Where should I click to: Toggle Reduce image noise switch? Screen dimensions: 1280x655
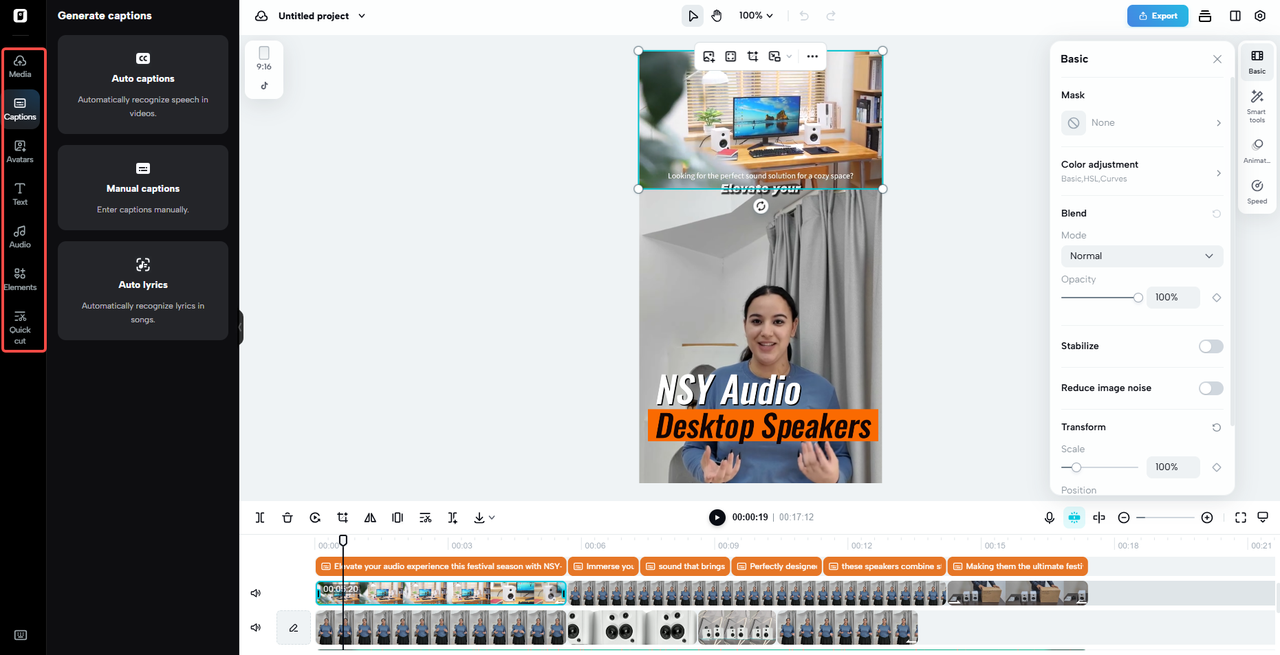pos(1211,388)
